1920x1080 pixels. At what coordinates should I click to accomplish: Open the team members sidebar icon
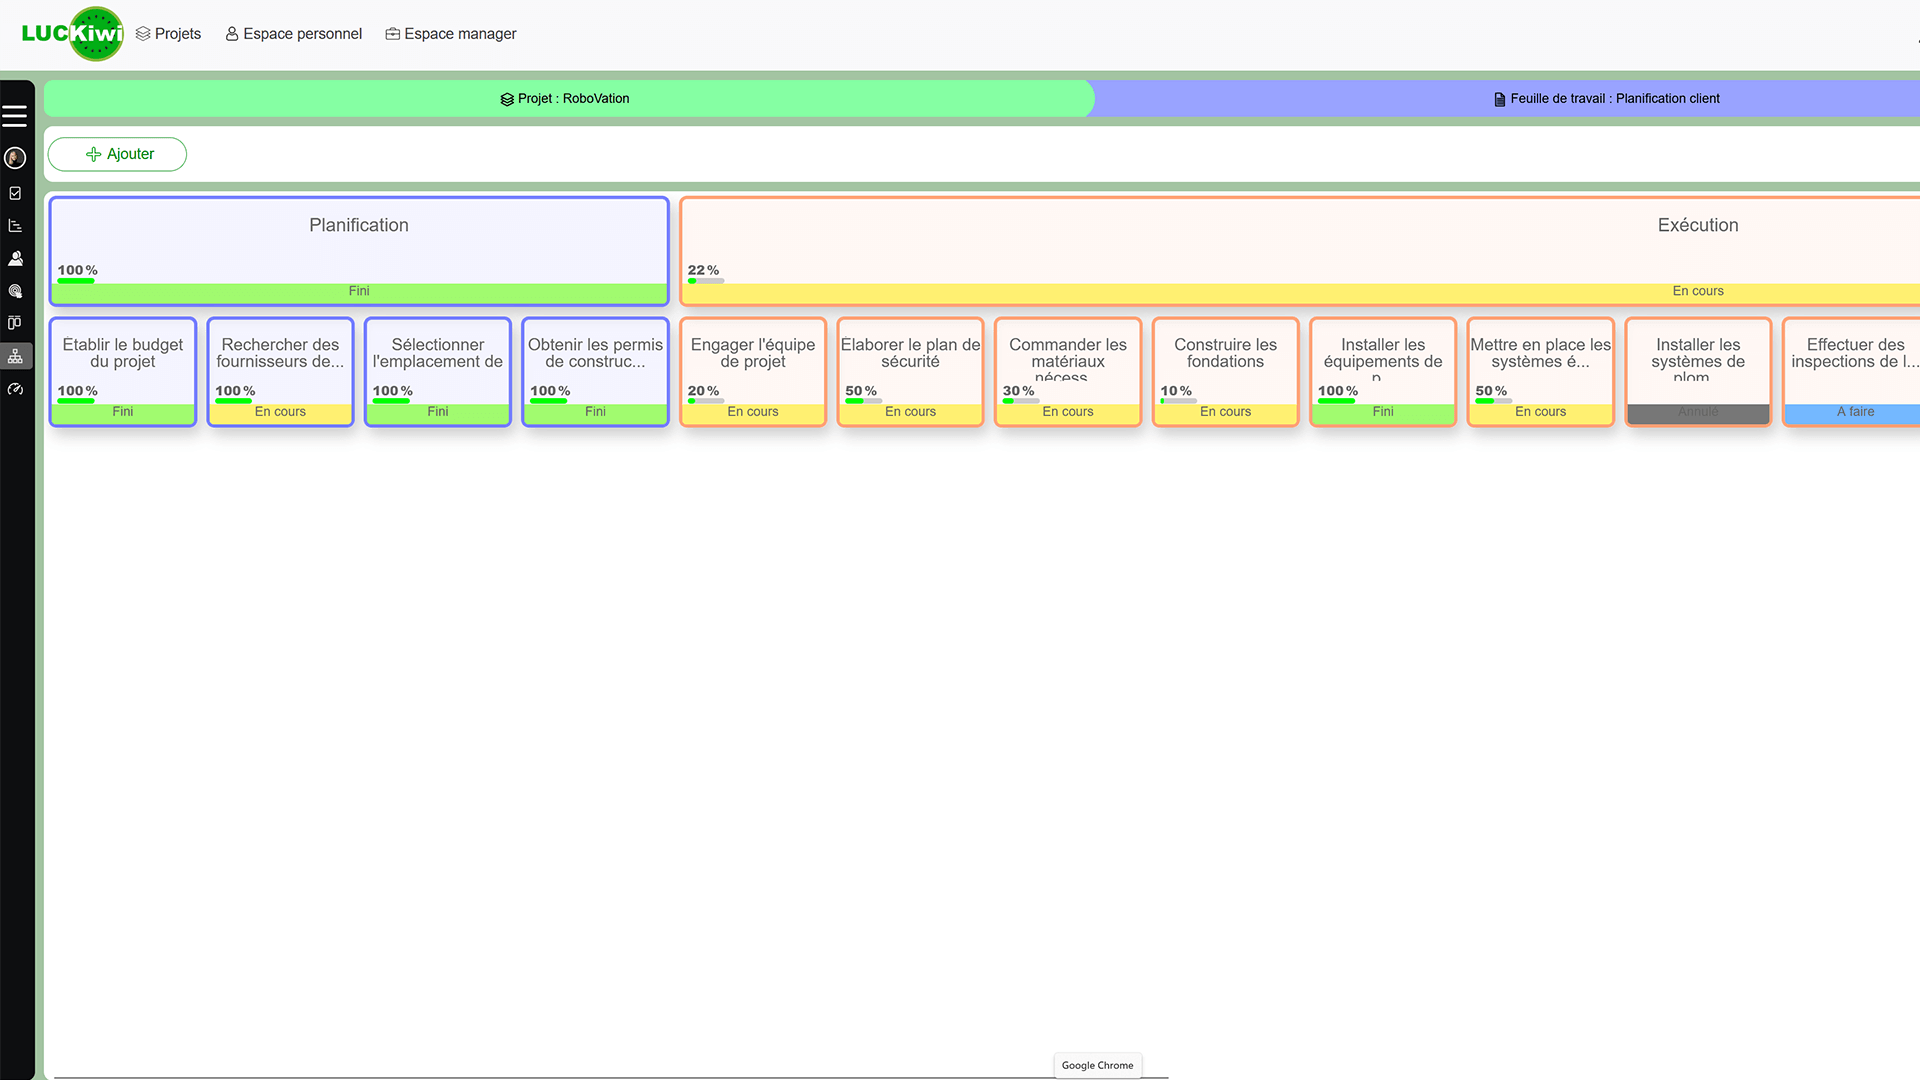[15, 259]
